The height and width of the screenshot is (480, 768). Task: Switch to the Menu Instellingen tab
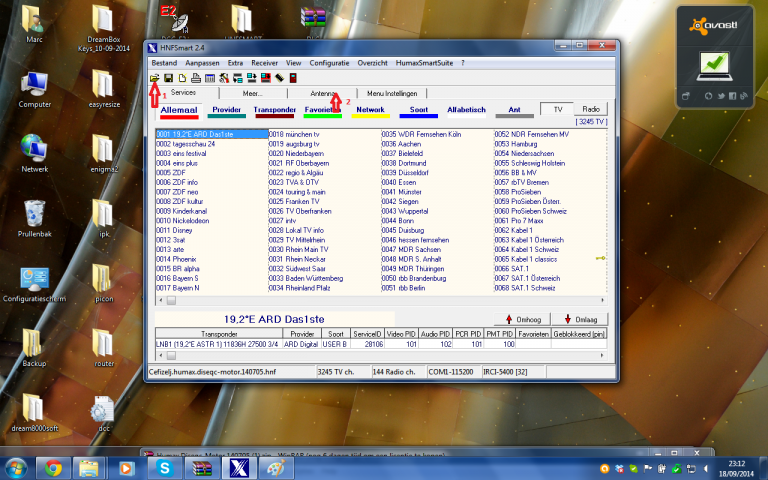point(378,92)
